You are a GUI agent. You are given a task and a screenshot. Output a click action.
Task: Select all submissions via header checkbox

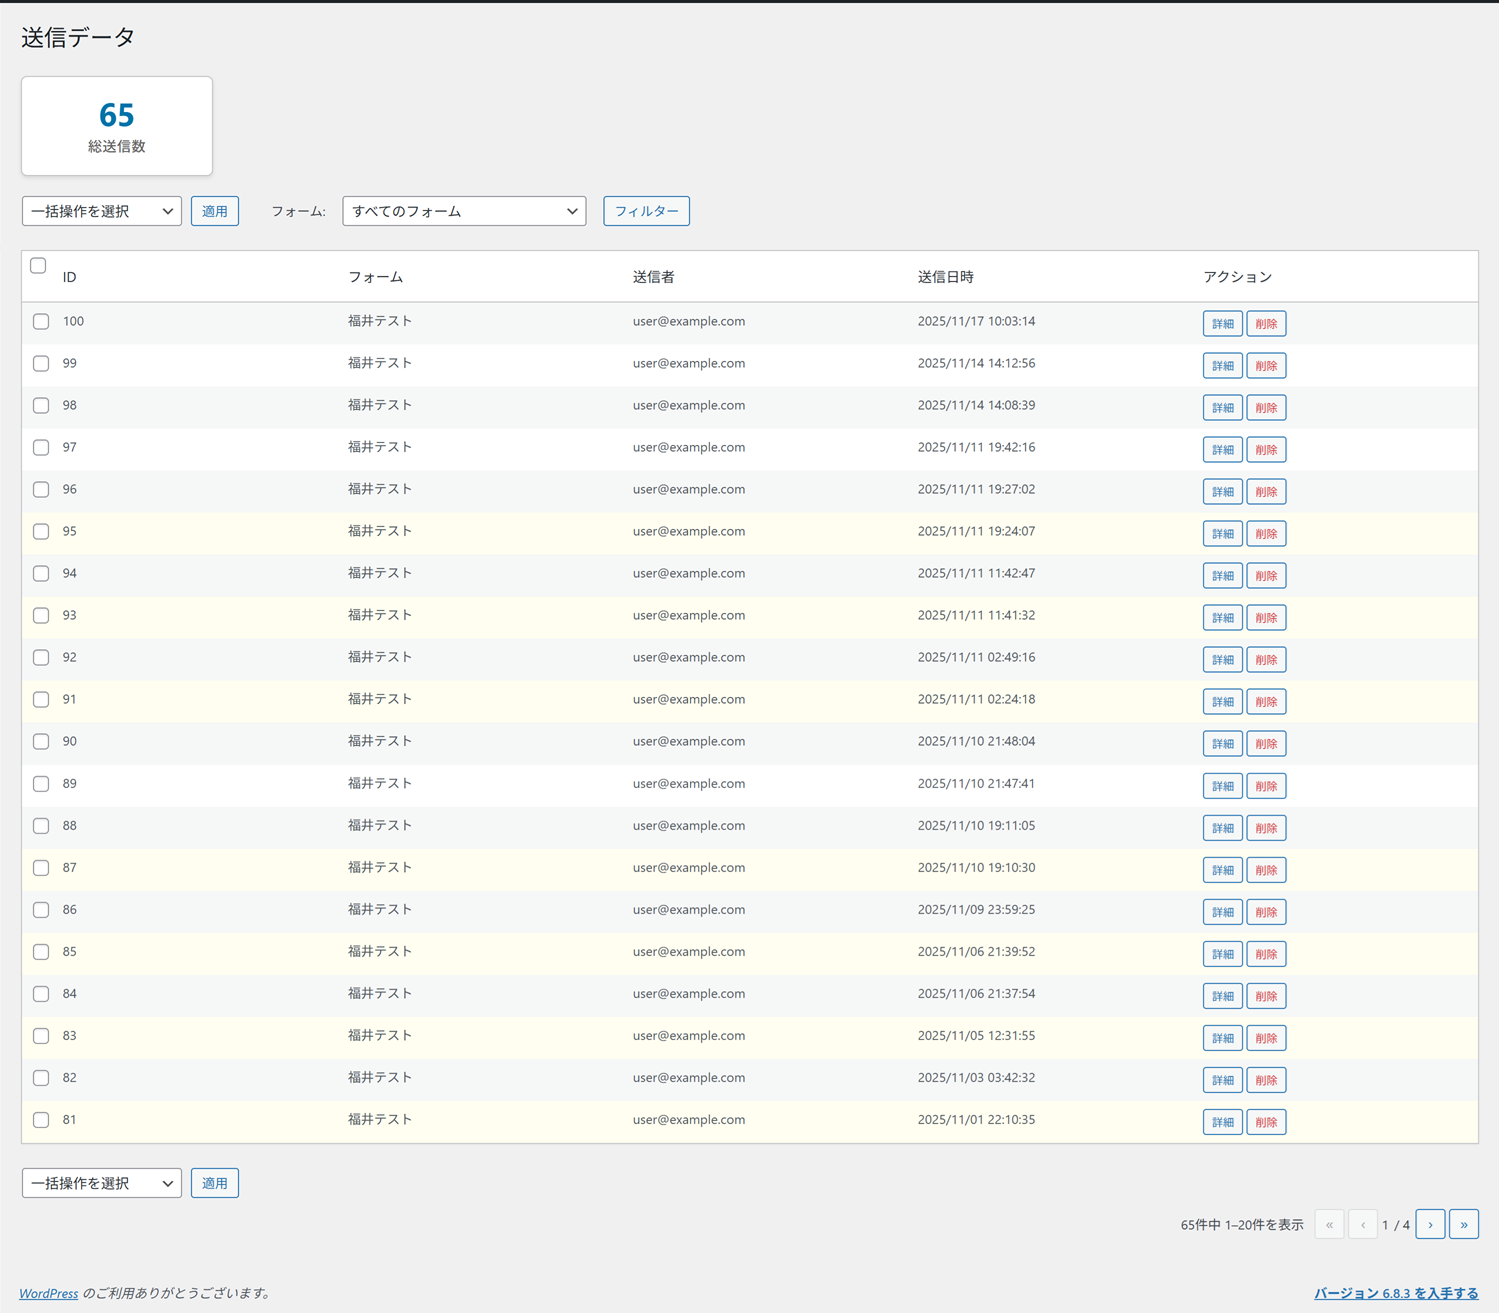tap(38, 265)
